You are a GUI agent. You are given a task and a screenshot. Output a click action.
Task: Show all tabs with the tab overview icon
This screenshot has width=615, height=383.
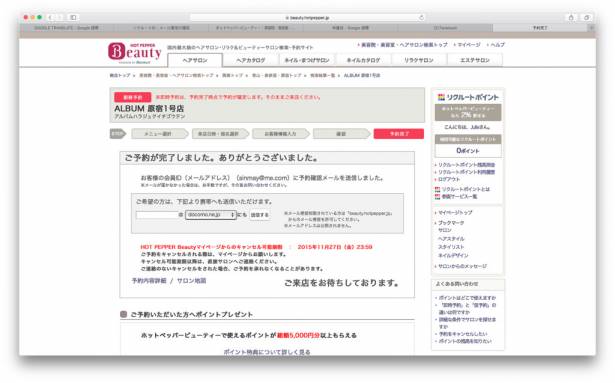tap(587, 17)
